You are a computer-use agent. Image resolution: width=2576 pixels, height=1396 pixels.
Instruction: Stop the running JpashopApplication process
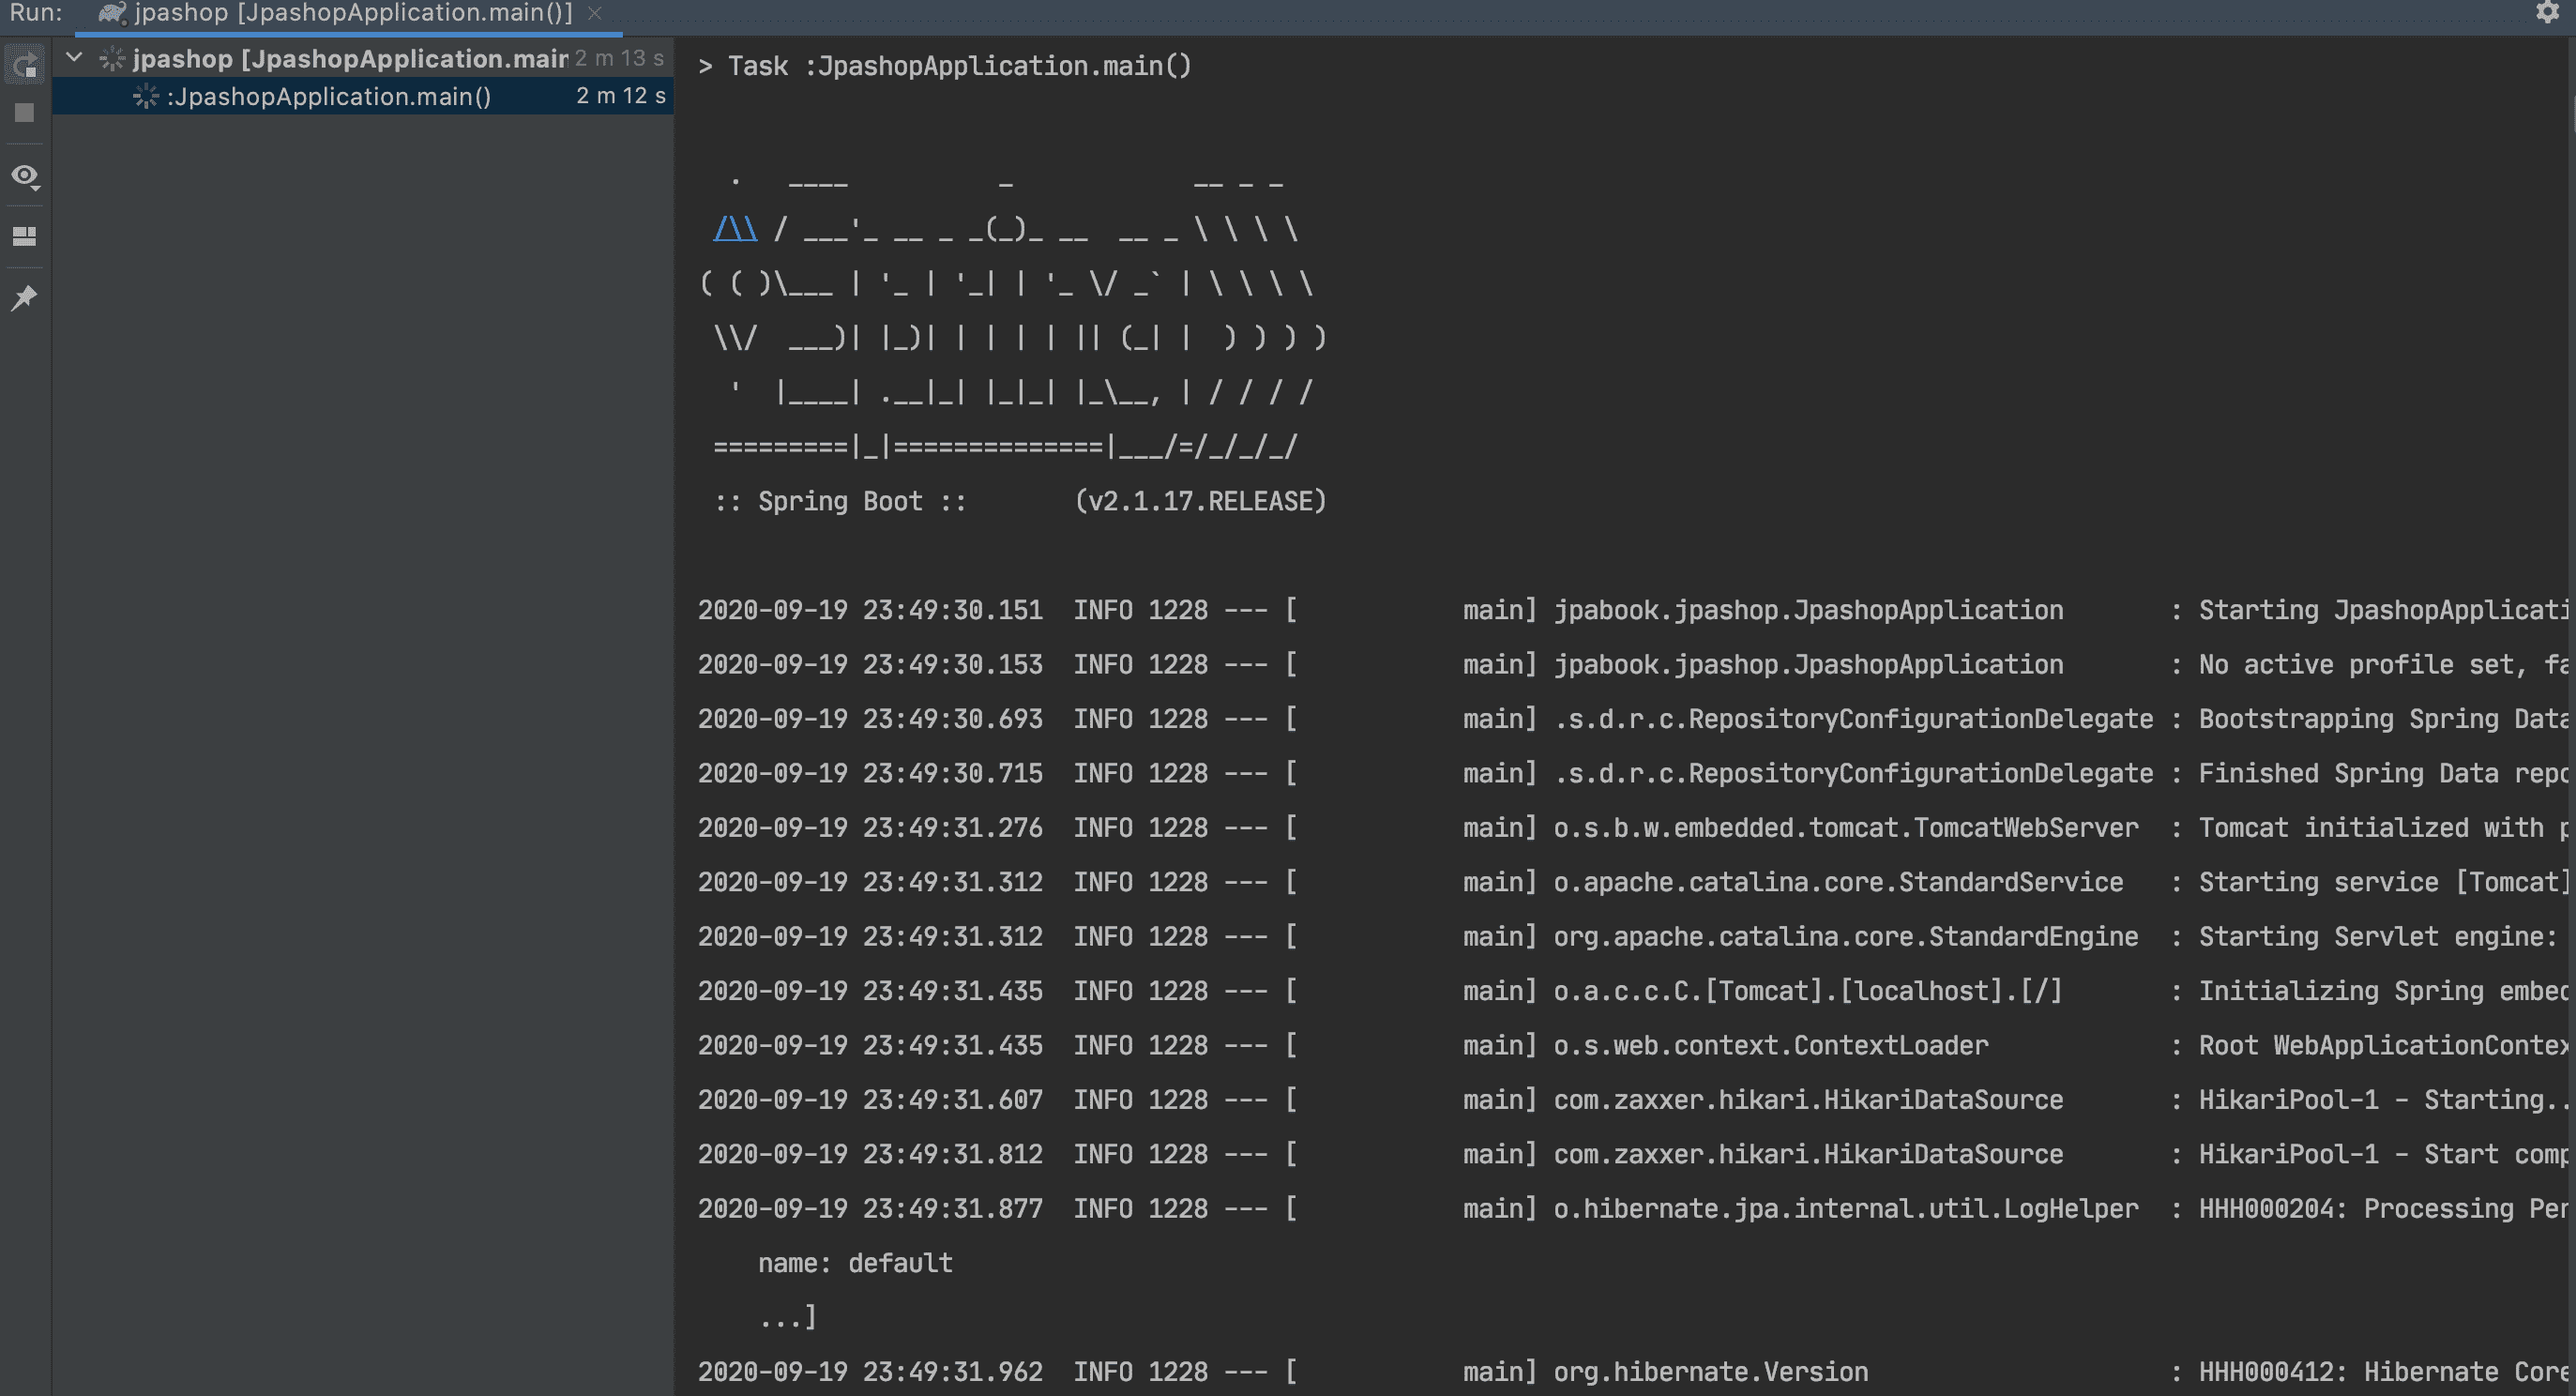(25, 113)
